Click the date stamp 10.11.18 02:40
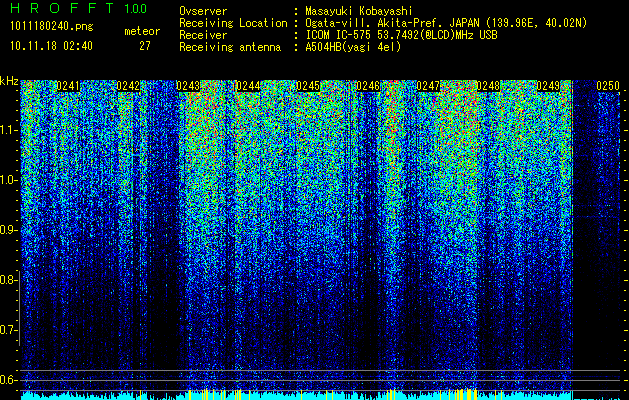The width and height of the screenshot is (629, 400). point(51,46)
